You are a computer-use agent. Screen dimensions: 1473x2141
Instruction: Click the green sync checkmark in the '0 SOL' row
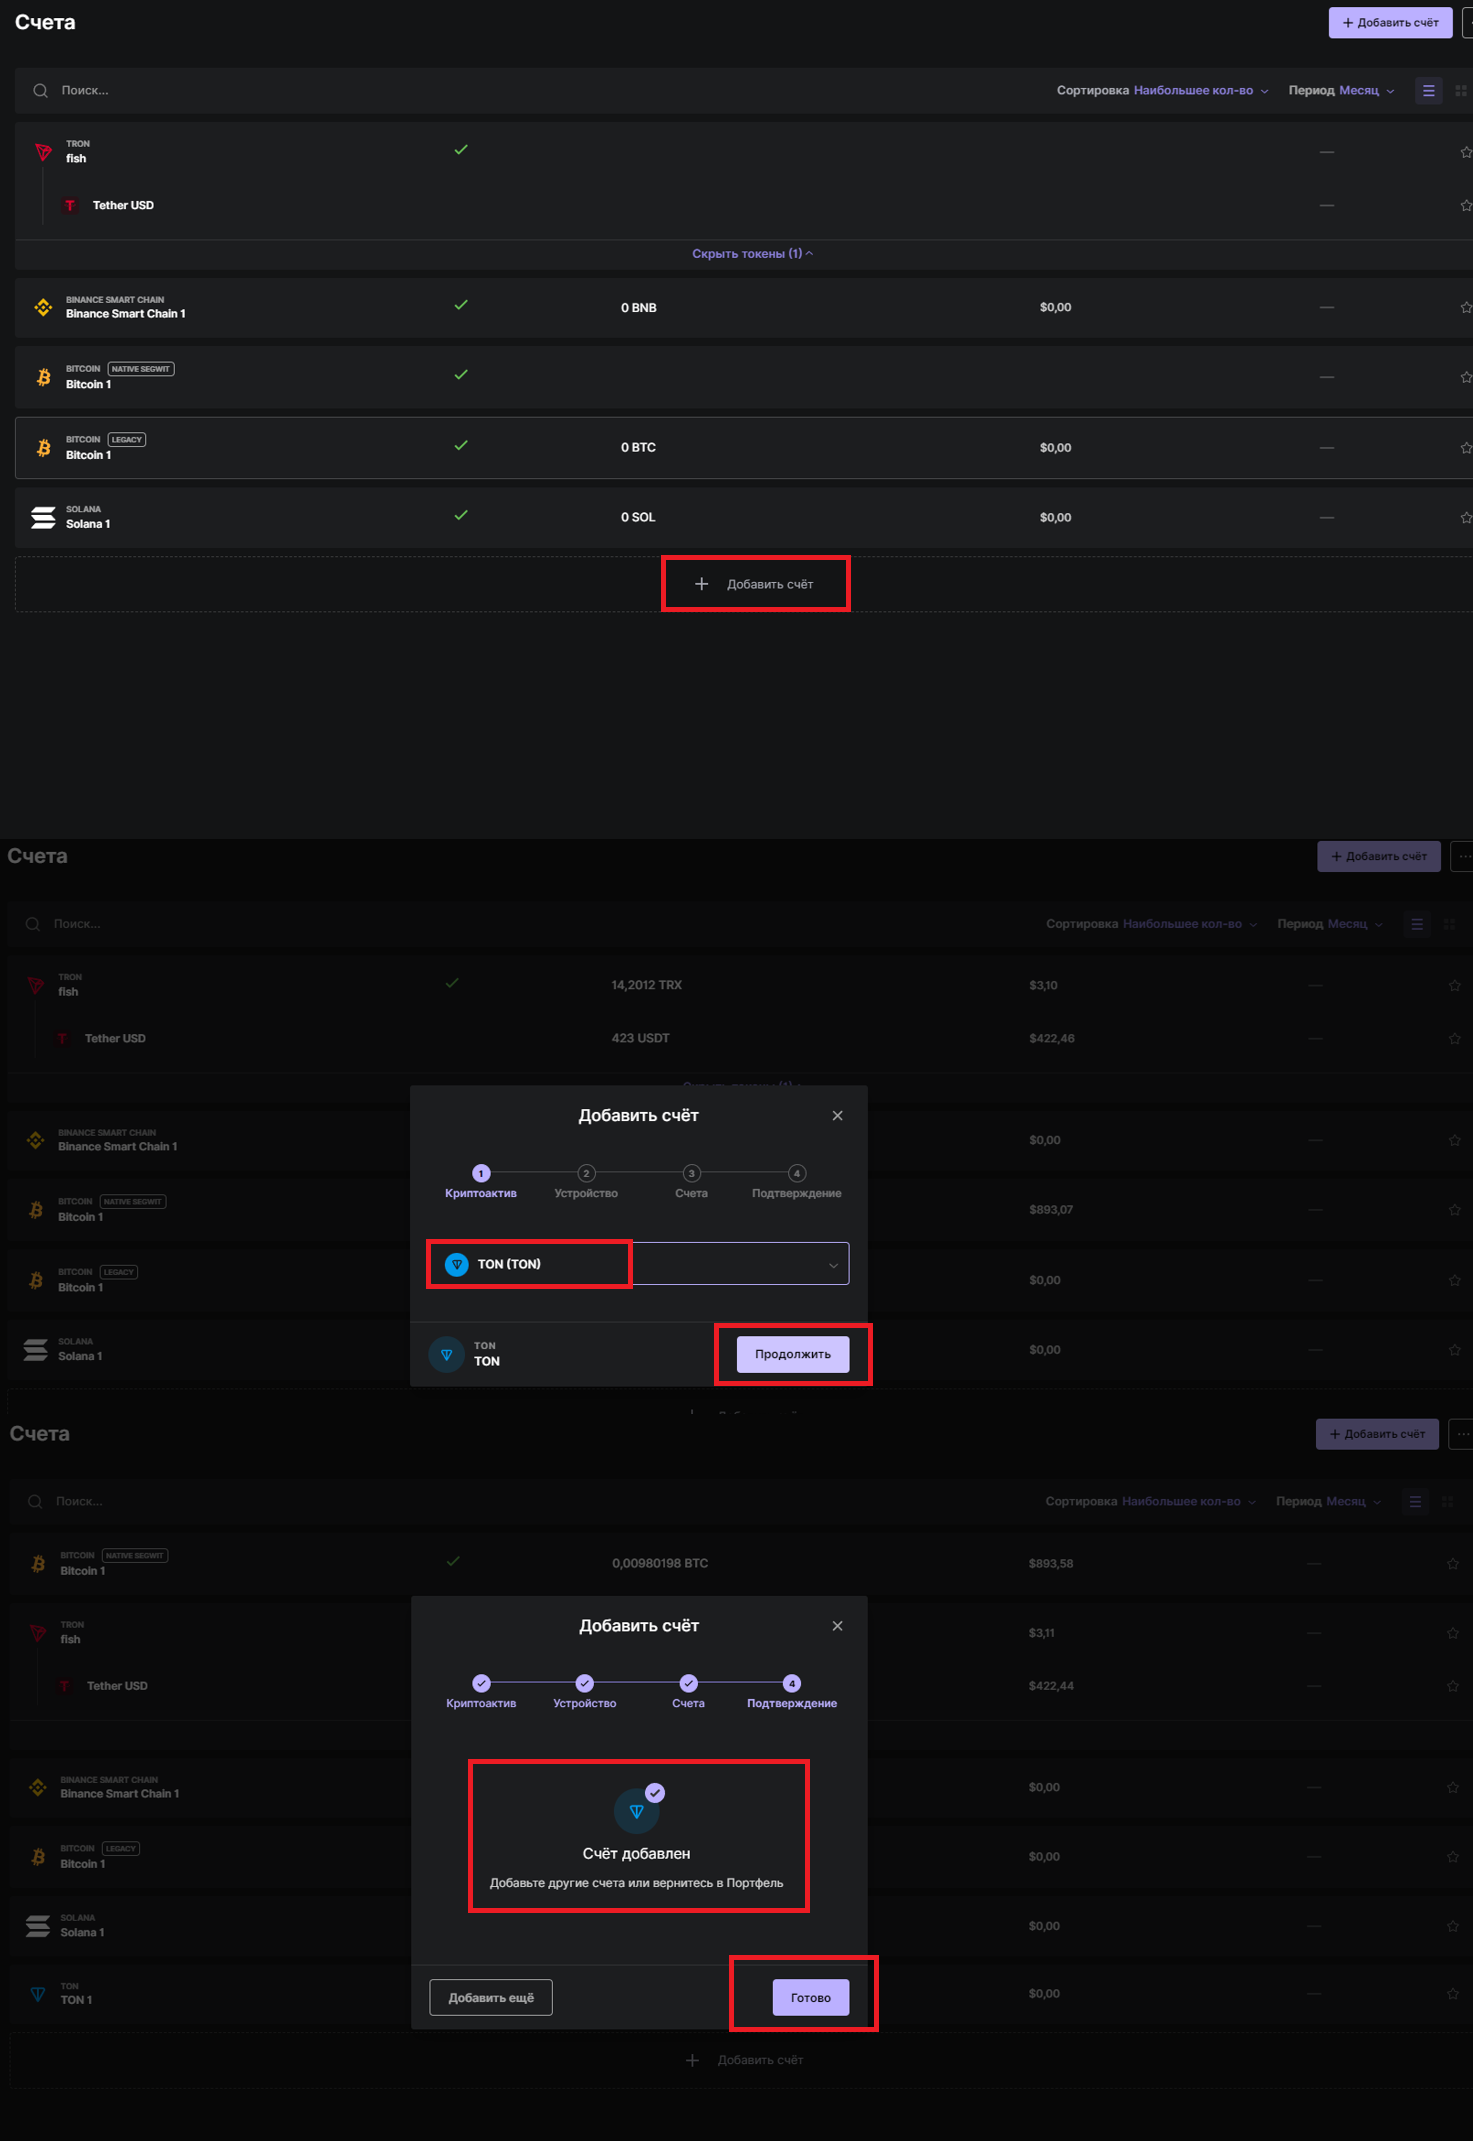461,515
